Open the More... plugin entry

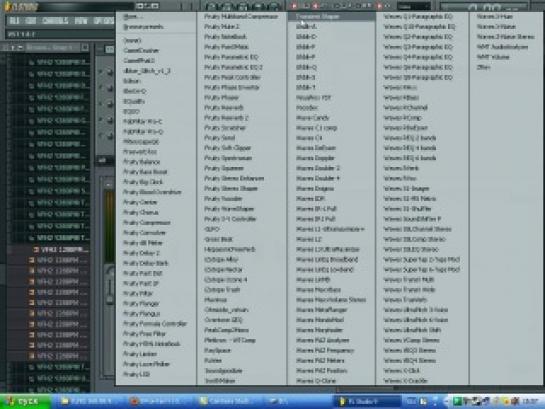click(x=133, y=16)
